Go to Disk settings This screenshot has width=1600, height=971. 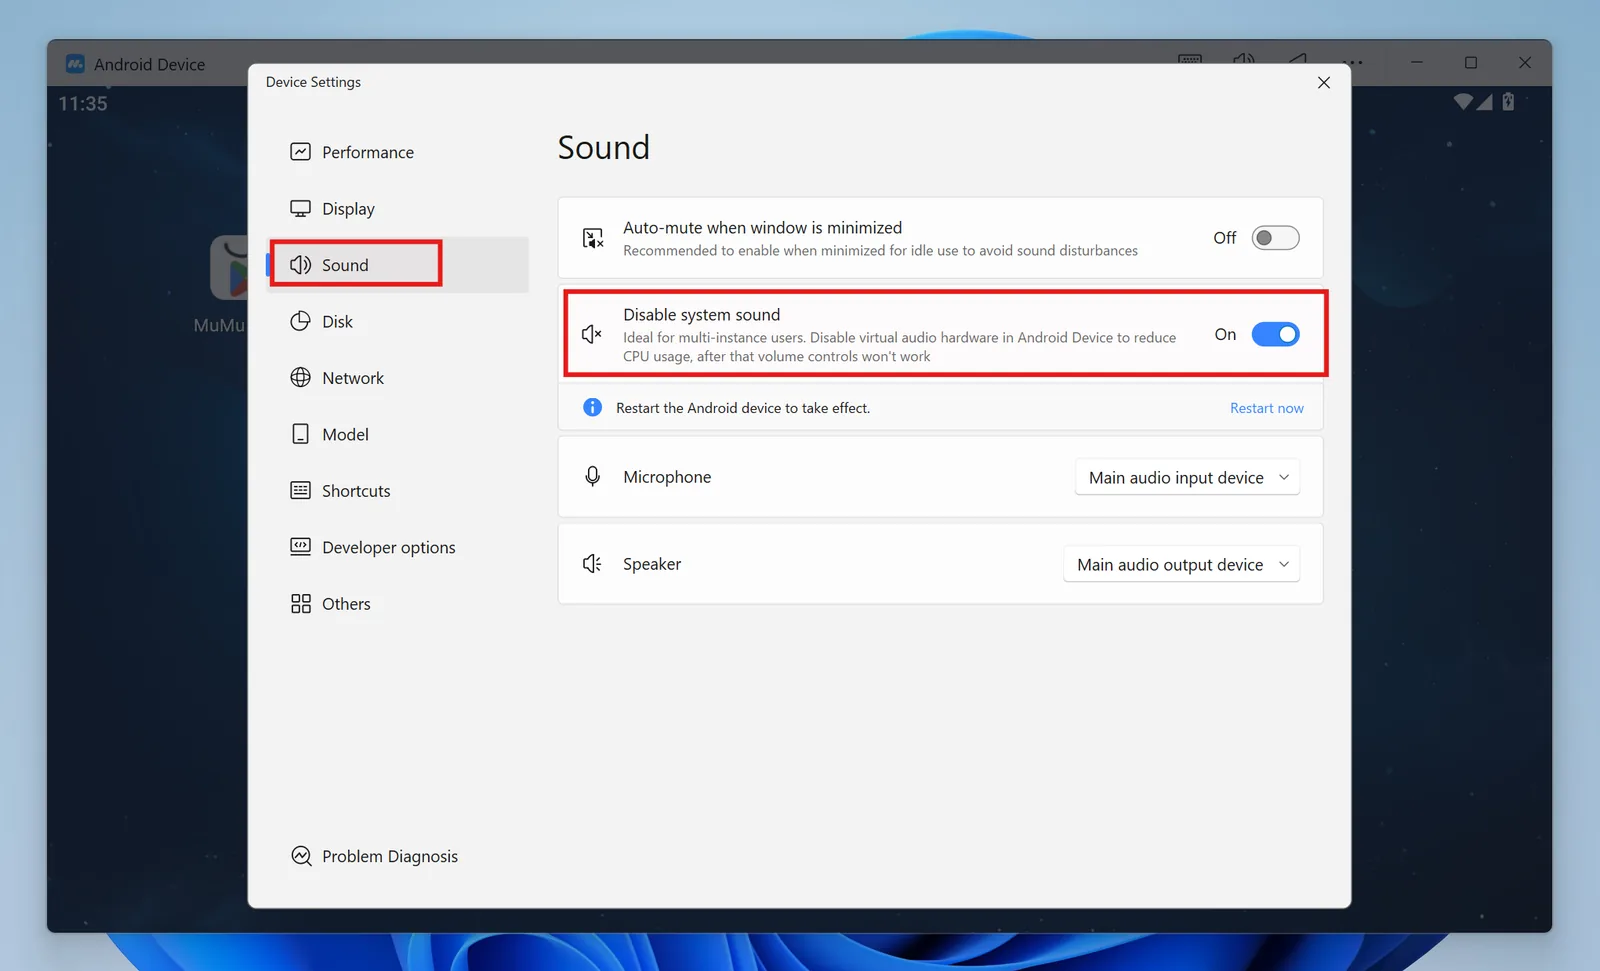coord(398,321)
